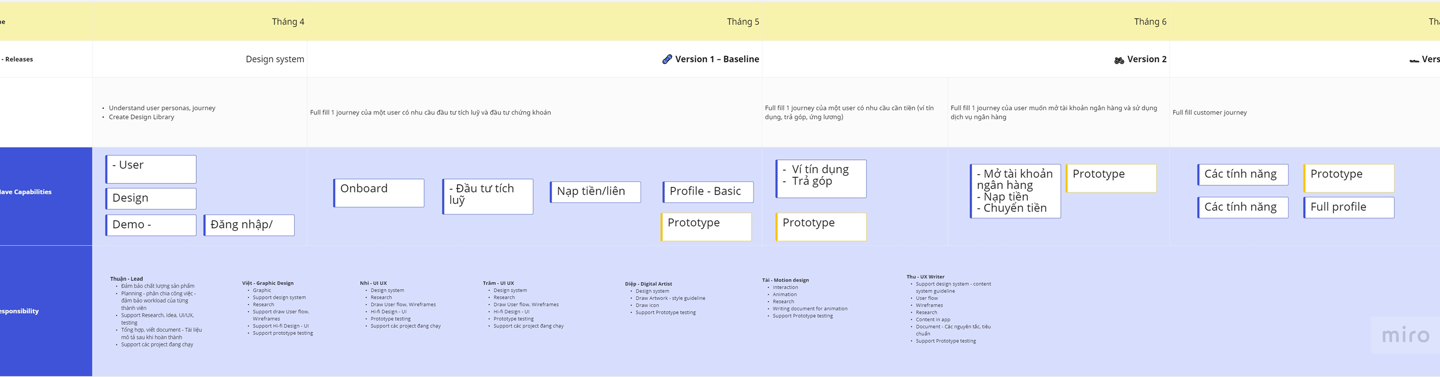Screen dimensions: 1440x377
Task: Select the Onboard card
Action: (x=379, y=193)
